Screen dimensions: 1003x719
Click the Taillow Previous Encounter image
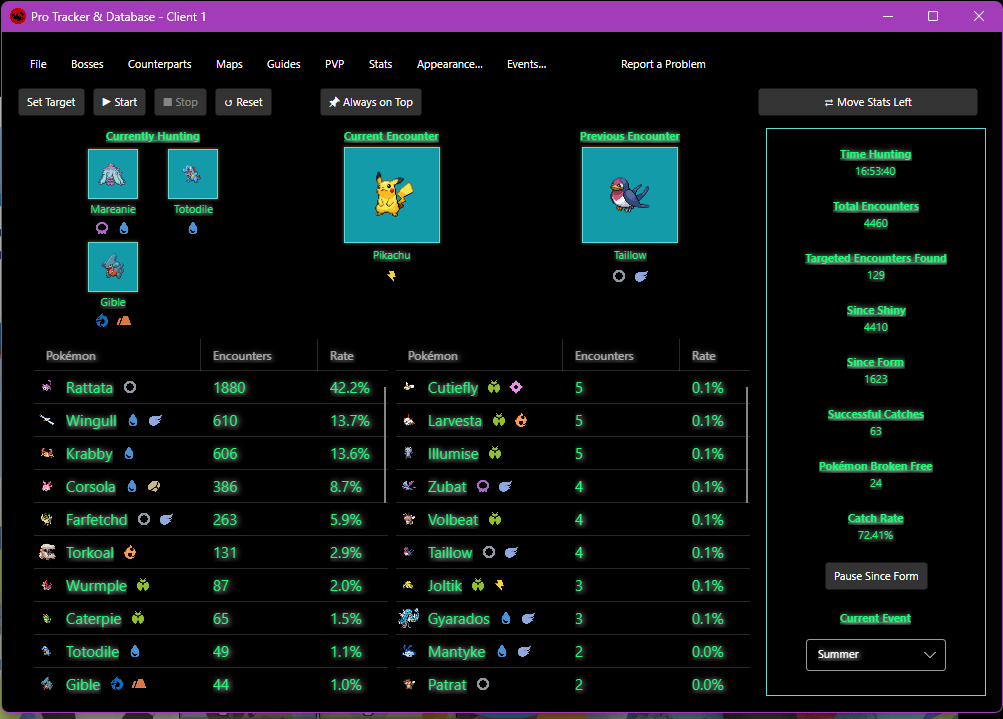click(x=629, y=195)
